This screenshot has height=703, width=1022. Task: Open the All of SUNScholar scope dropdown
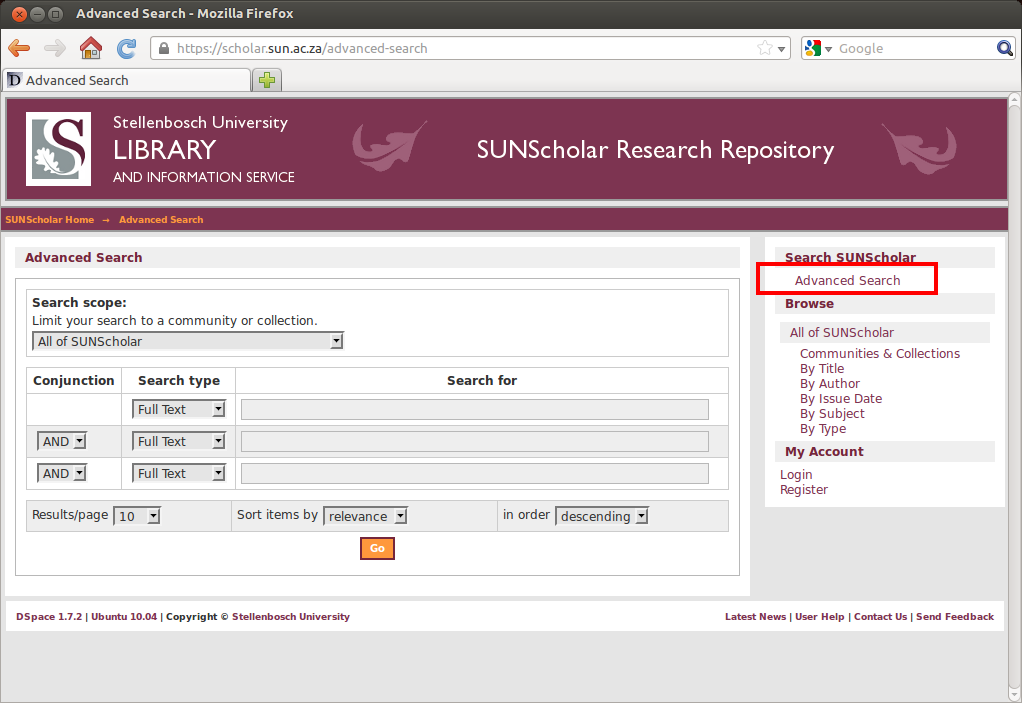[x=188, y=341]
